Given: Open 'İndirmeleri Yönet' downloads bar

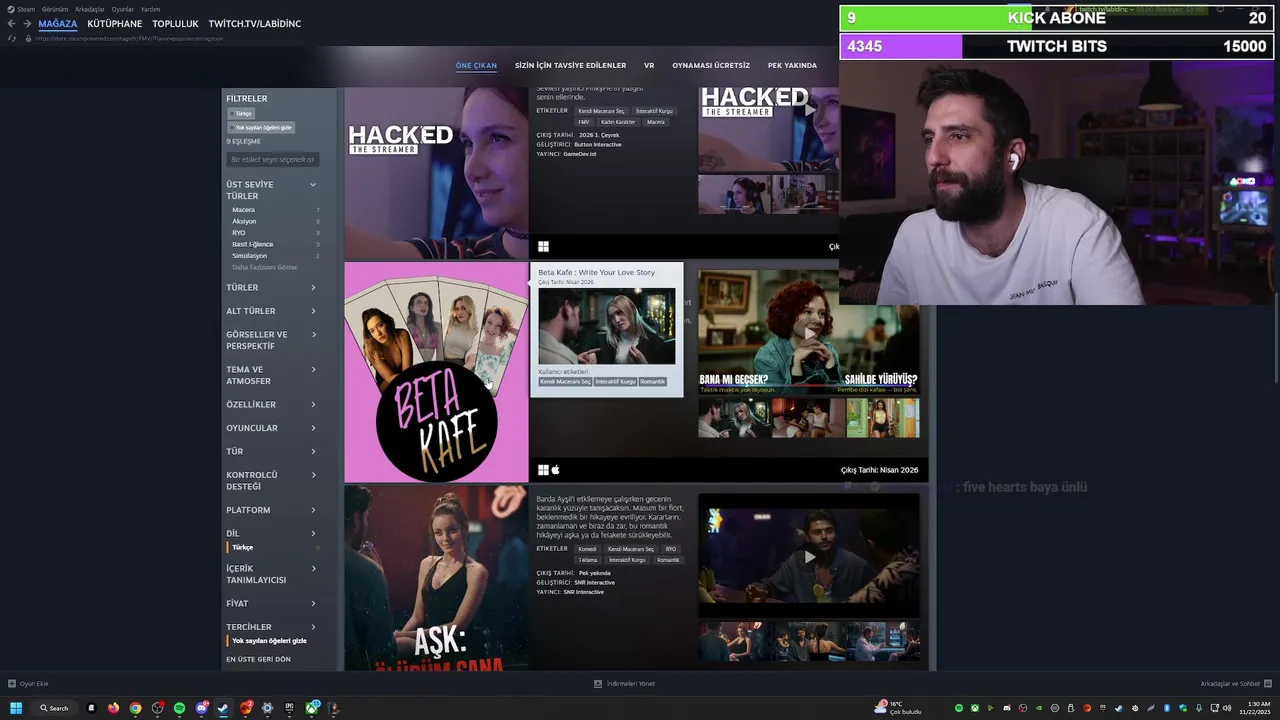Looking at the screenshot, I should tap(624, 683).
